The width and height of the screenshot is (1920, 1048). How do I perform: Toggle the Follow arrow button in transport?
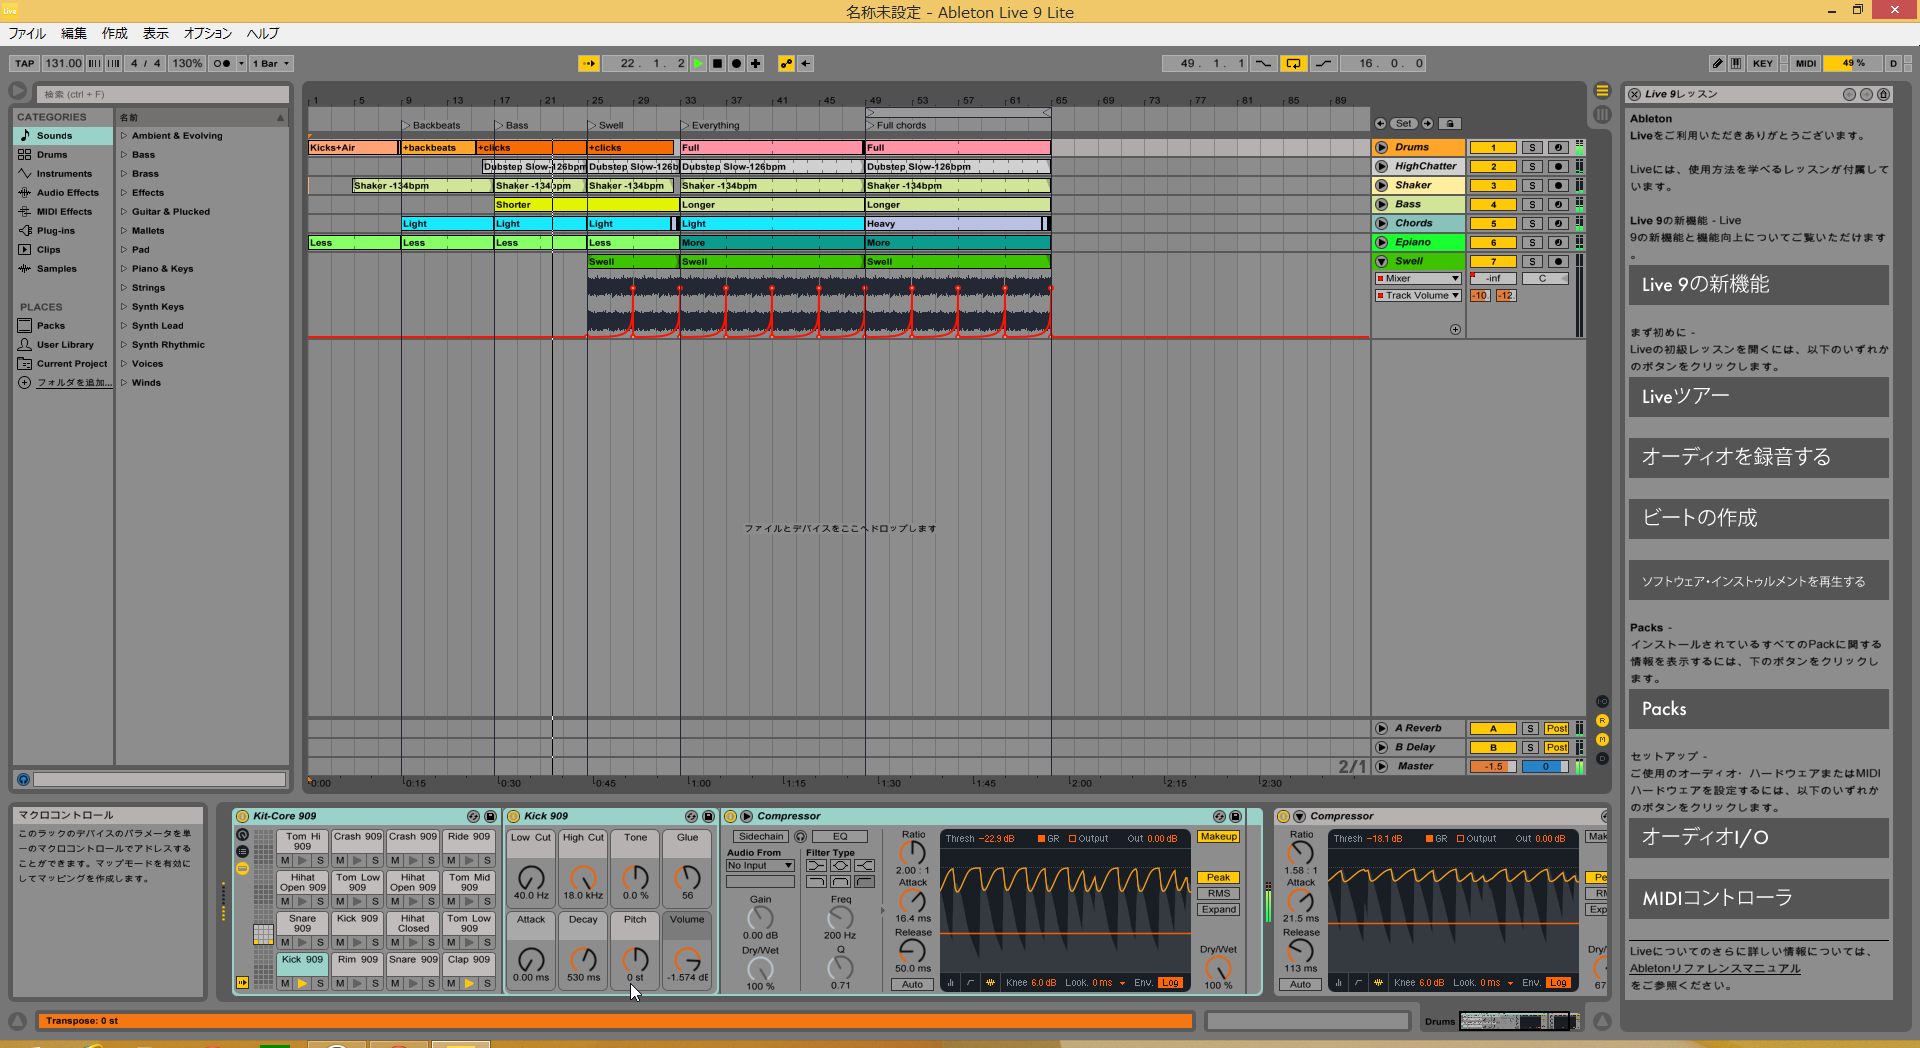coord(589,63)
